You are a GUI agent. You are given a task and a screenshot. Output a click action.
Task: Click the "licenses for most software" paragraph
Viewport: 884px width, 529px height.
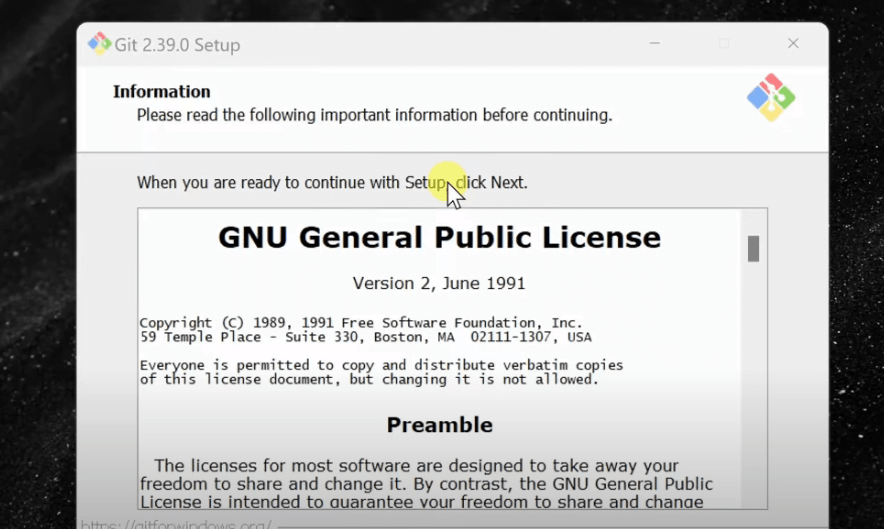coord(416,467)
